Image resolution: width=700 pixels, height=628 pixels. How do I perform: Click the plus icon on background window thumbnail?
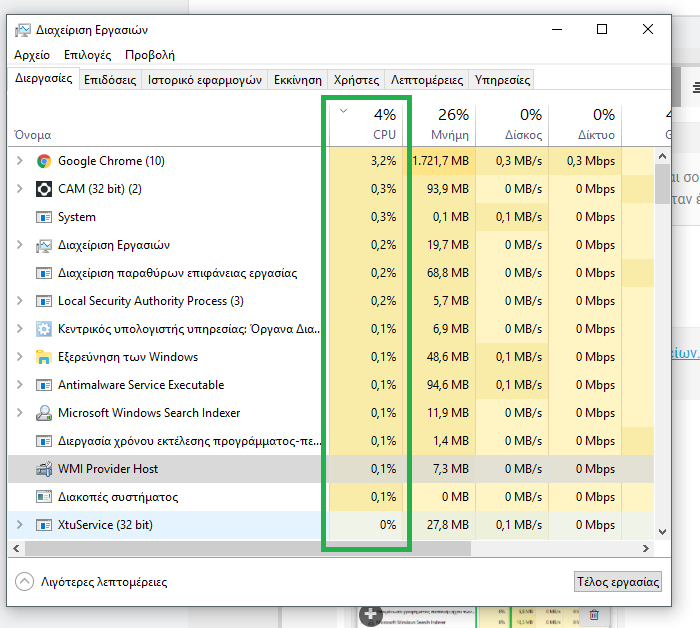pyautogui.click(x=370, y=615)
